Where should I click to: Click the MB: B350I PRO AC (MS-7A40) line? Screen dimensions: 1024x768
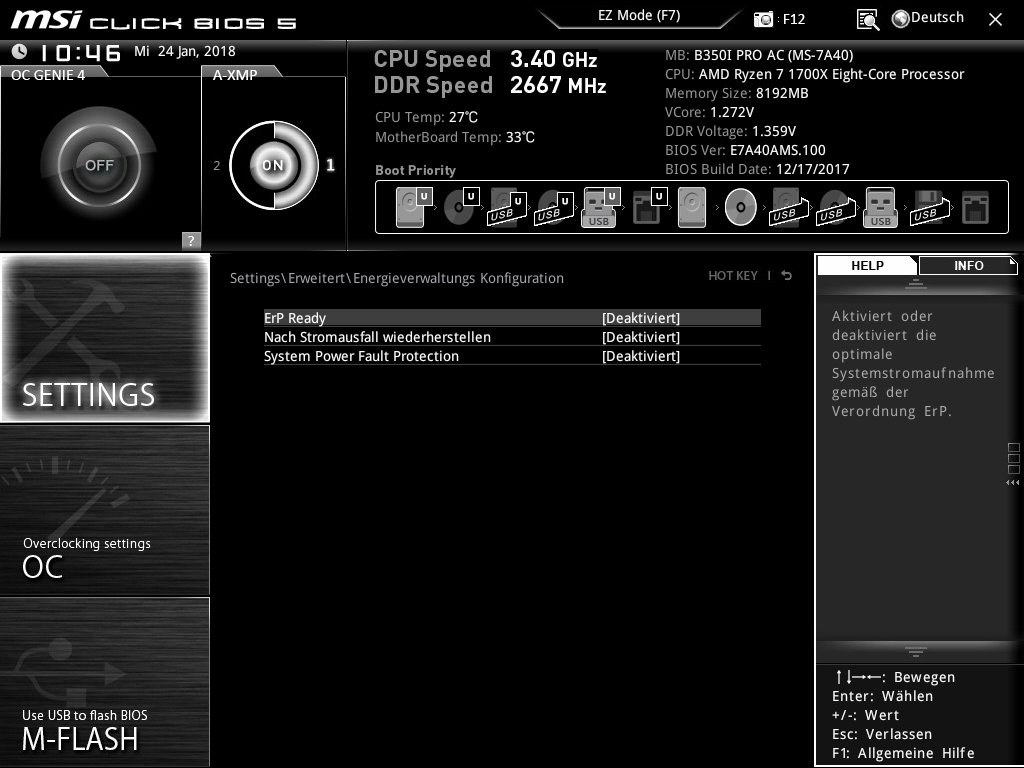[759, 56]
